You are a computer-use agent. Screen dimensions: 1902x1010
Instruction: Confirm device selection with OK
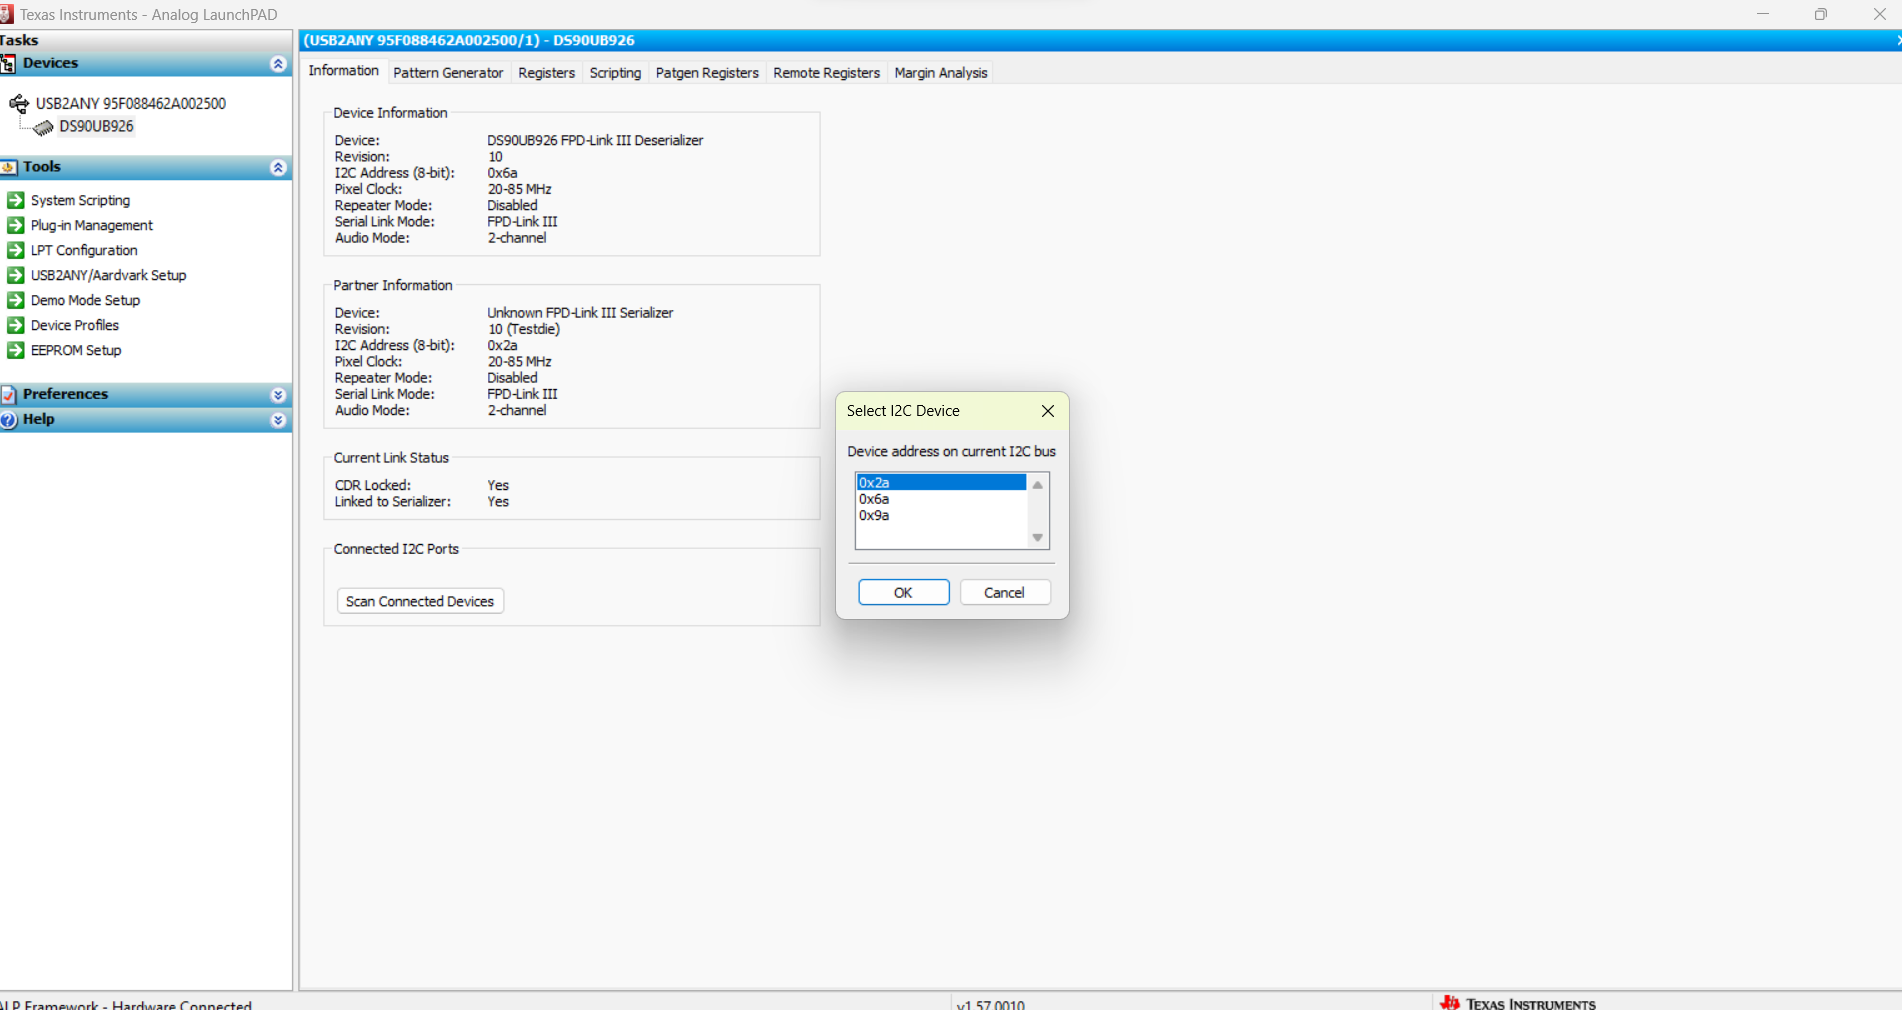click(x=902, y=592)
